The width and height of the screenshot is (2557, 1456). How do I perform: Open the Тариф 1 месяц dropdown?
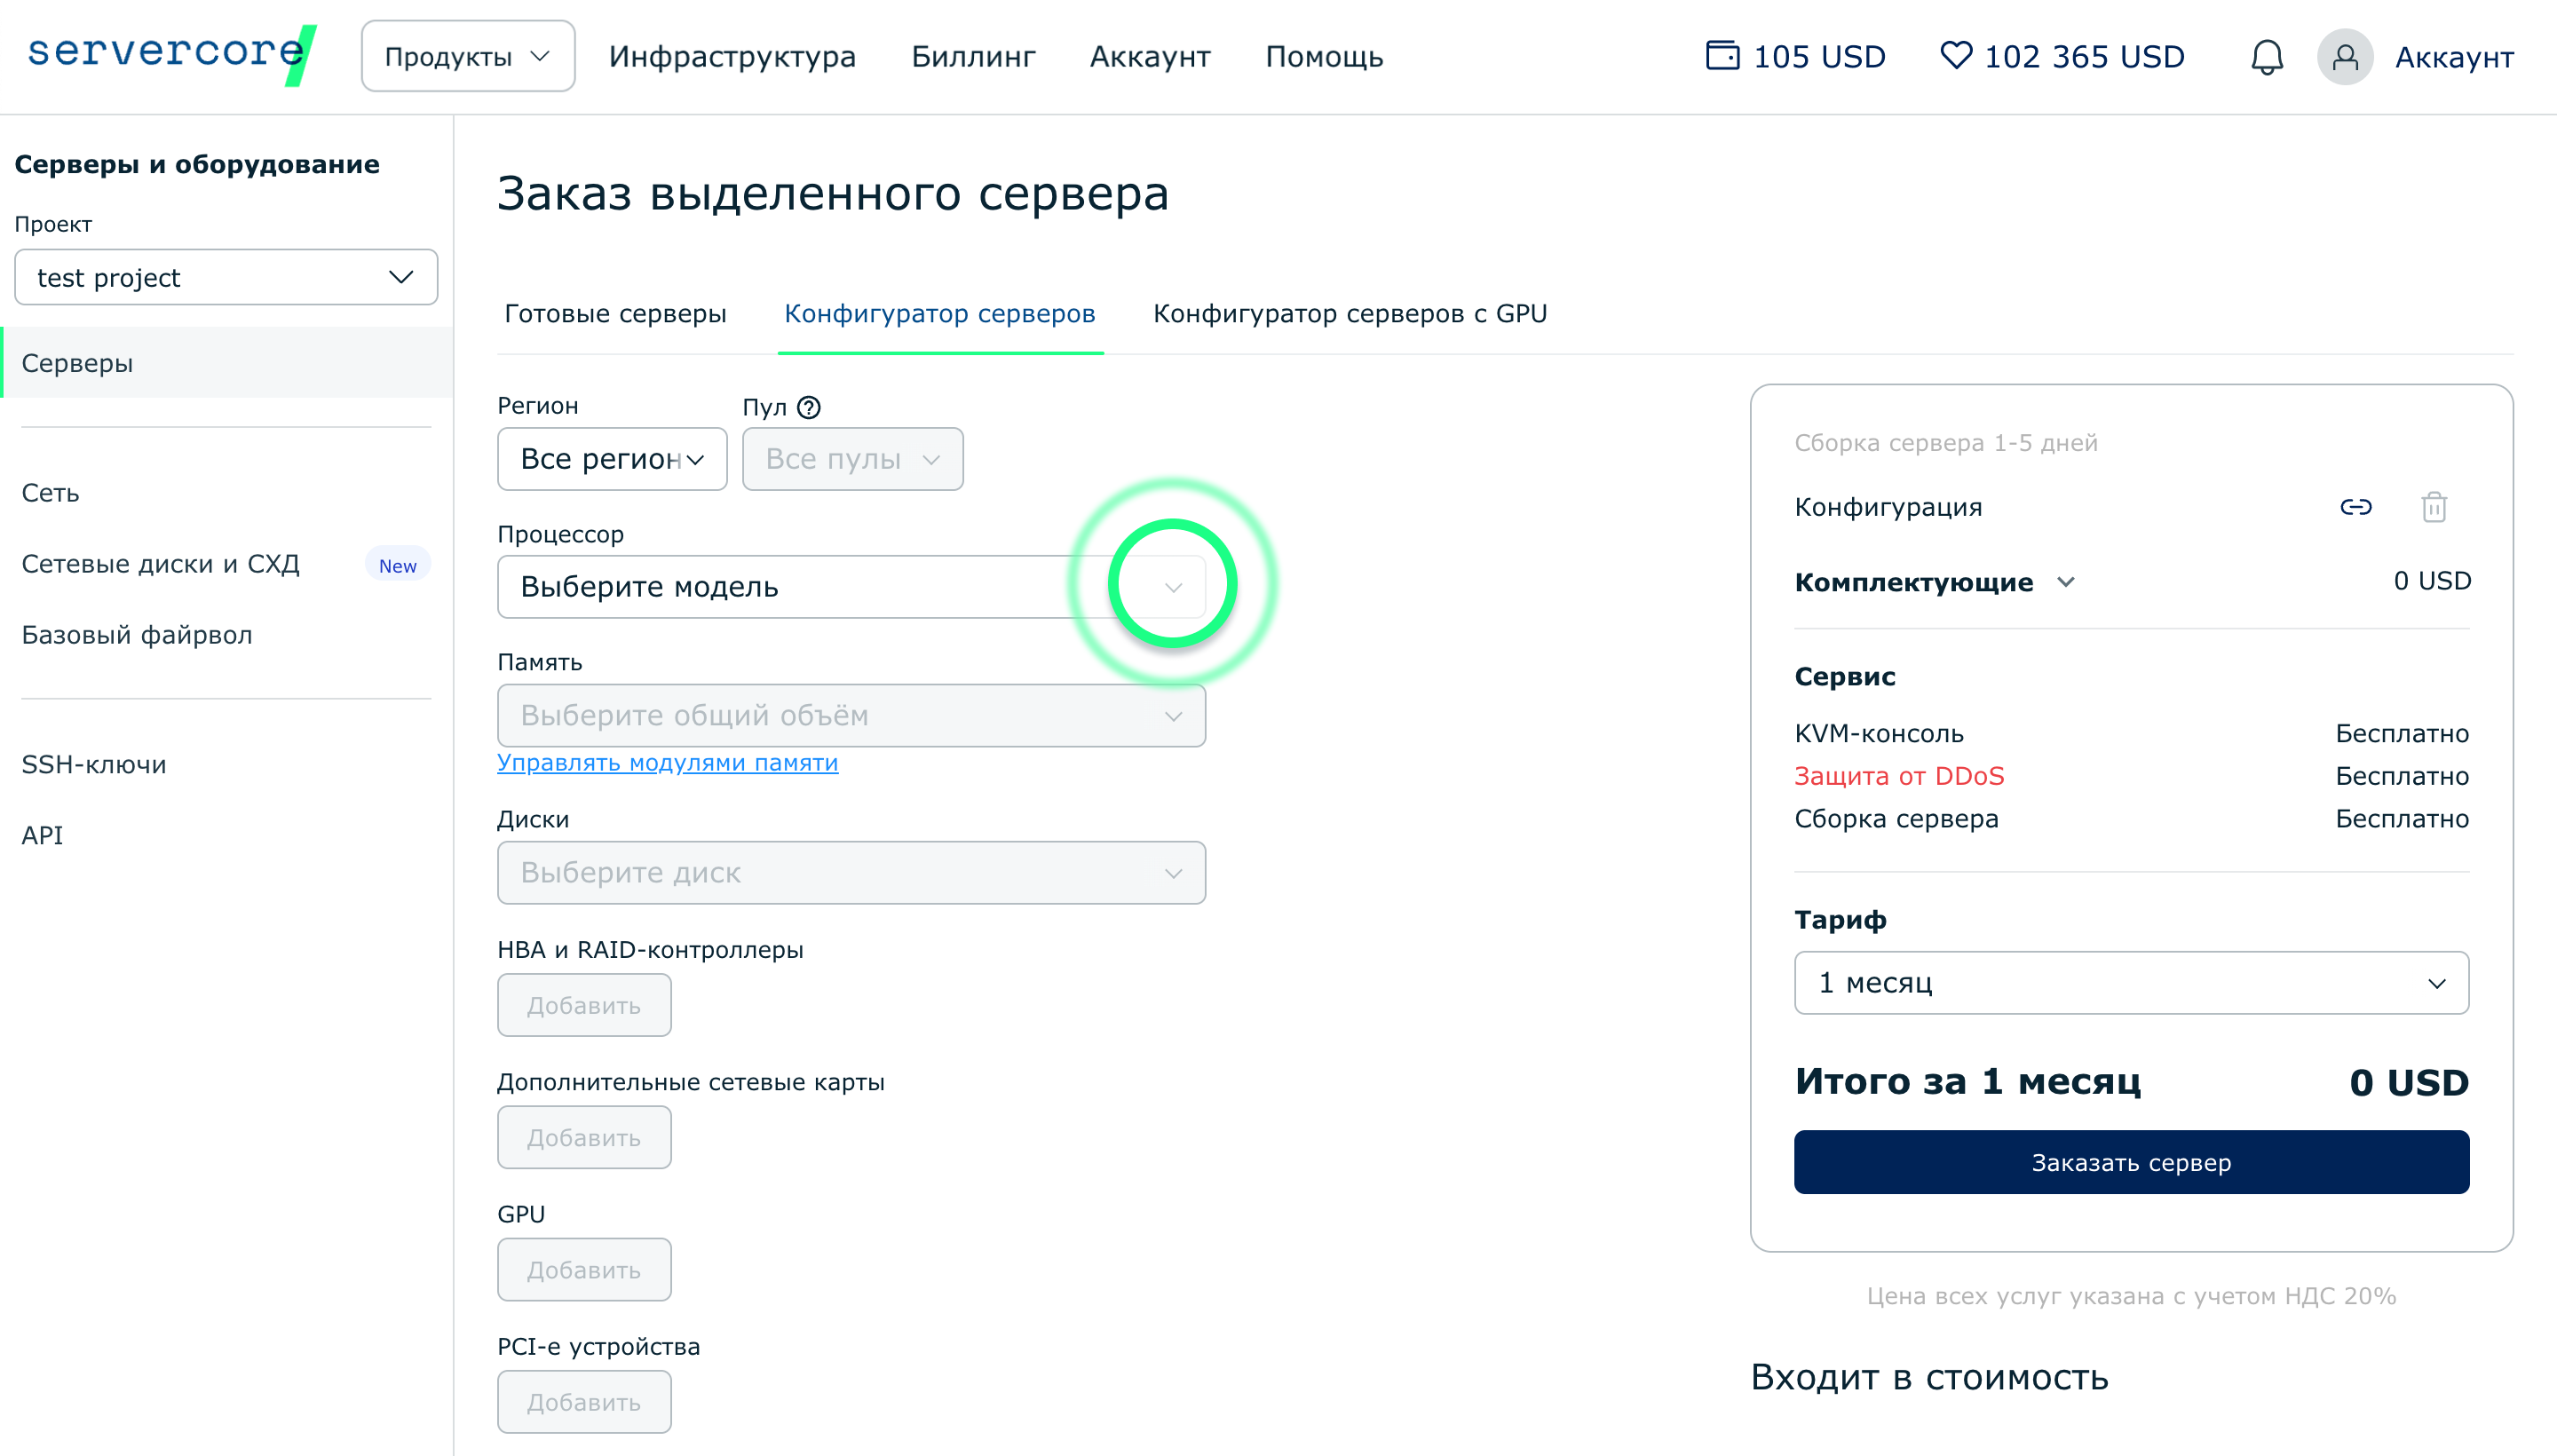[2130, 983]
